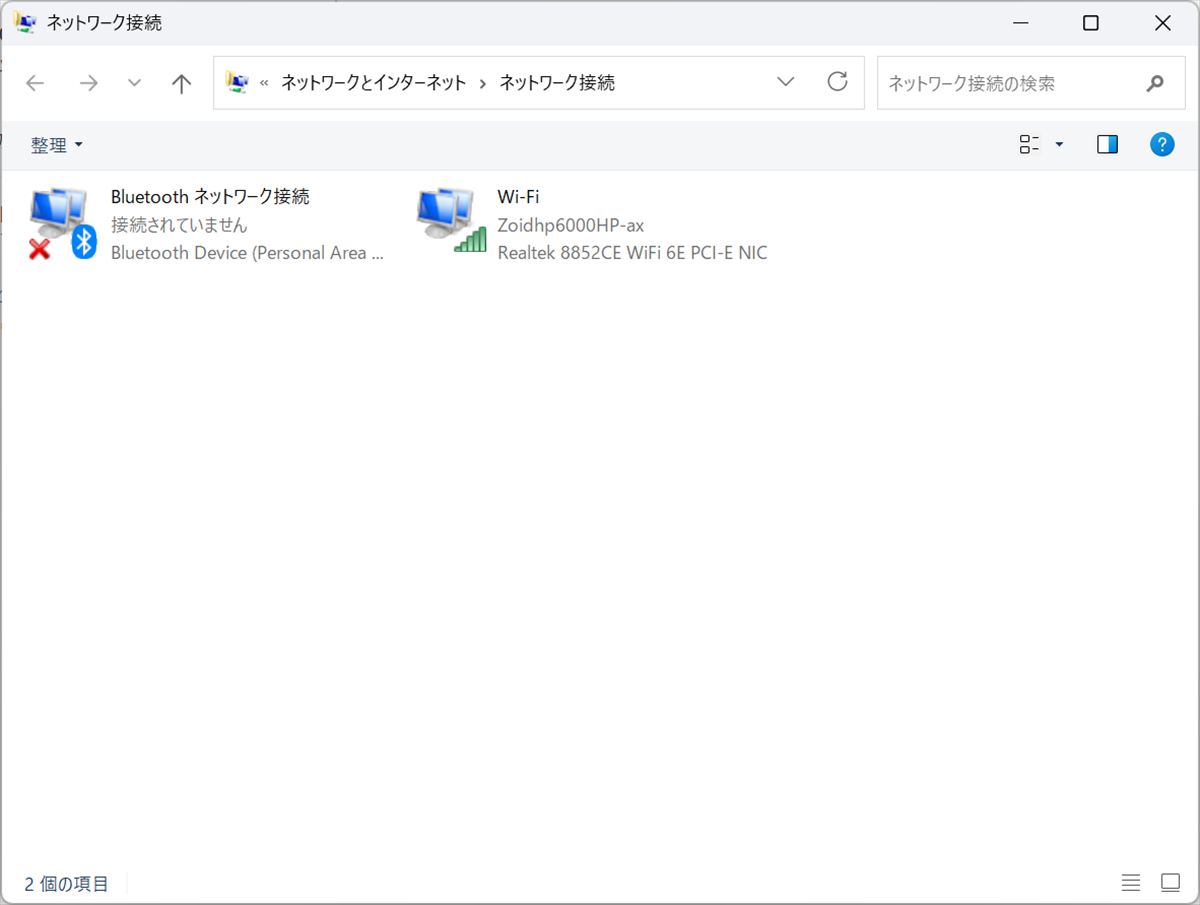Expand the recent locations dropdown chevron

tap(135, 83)
